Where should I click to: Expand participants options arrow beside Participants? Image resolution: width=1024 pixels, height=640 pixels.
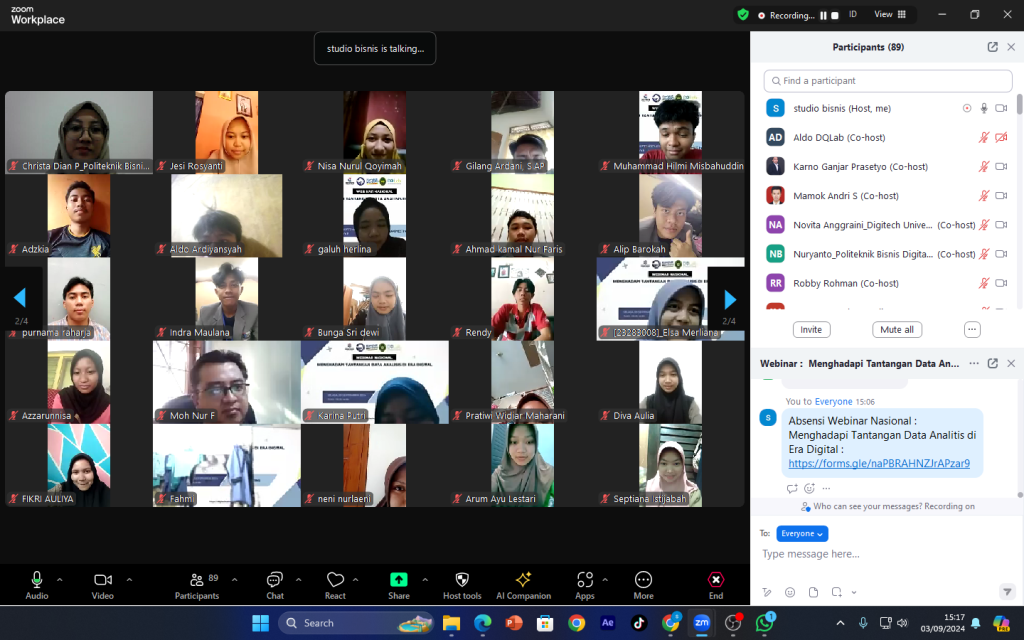point(234,579)
